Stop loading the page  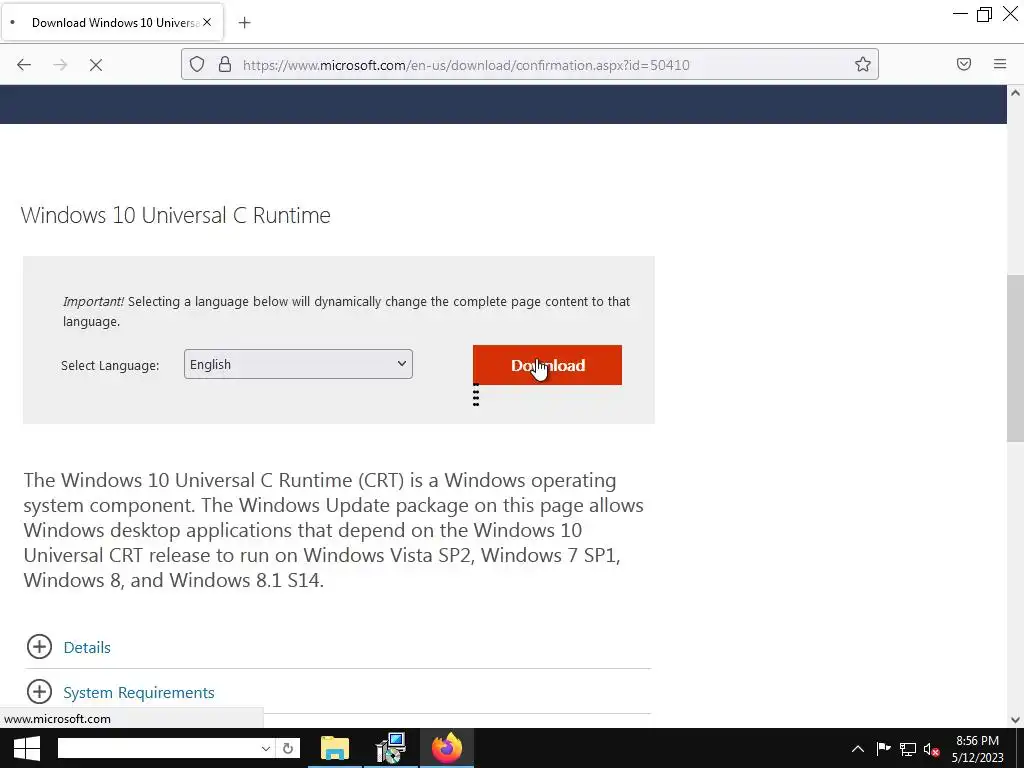[96, 65]
